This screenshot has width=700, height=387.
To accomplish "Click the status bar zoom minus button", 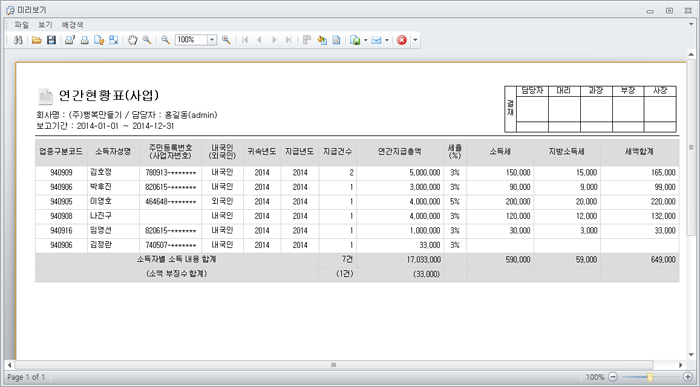I will pyautogui.click(x=613, y=377).
